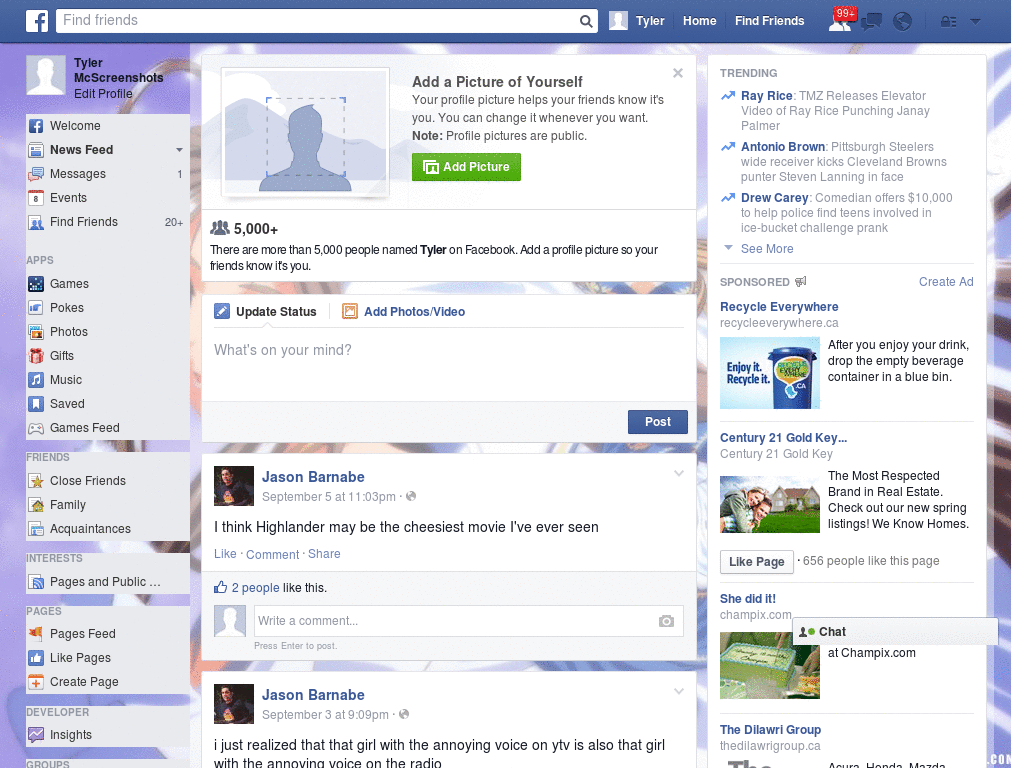Open the Drew Carey trending topic
The height and width of the screenshot is (768, 1024).
point(775,198)
